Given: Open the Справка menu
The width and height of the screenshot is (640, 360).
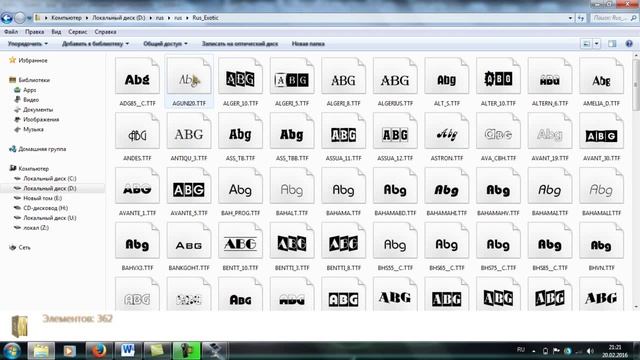Looking at the screenshot, I should coord(105,32).
